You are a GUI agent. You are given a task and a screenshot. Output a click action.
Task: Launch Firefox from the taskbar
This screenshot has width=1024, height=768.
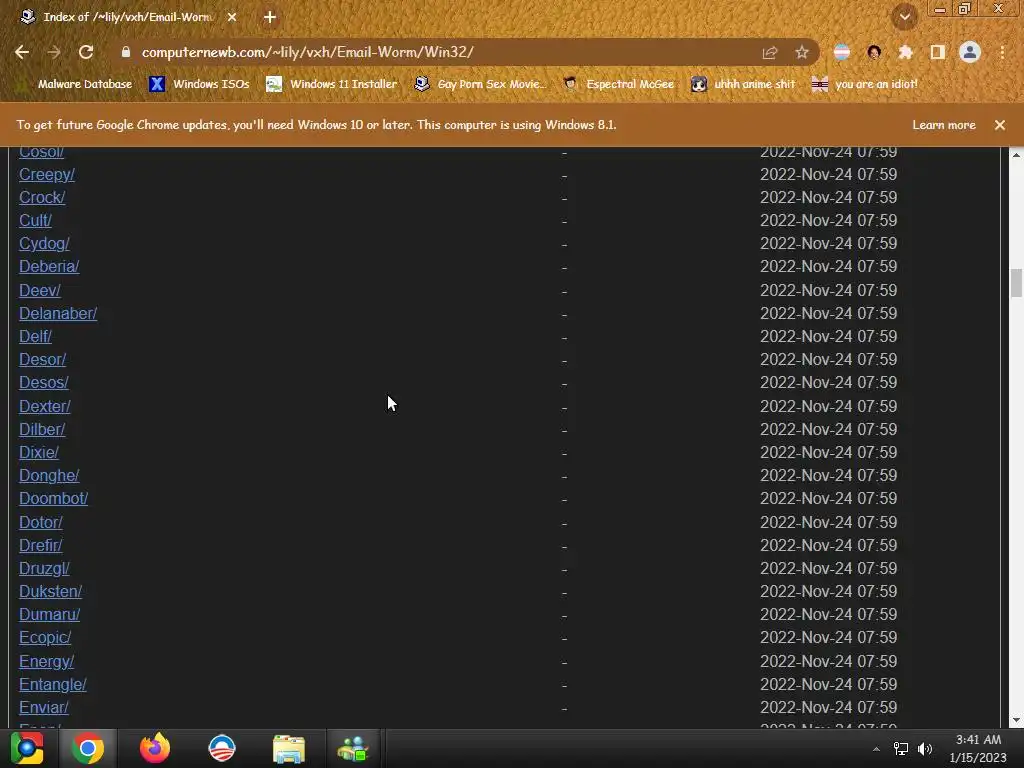pyautogui.click(x=155, y=748)
